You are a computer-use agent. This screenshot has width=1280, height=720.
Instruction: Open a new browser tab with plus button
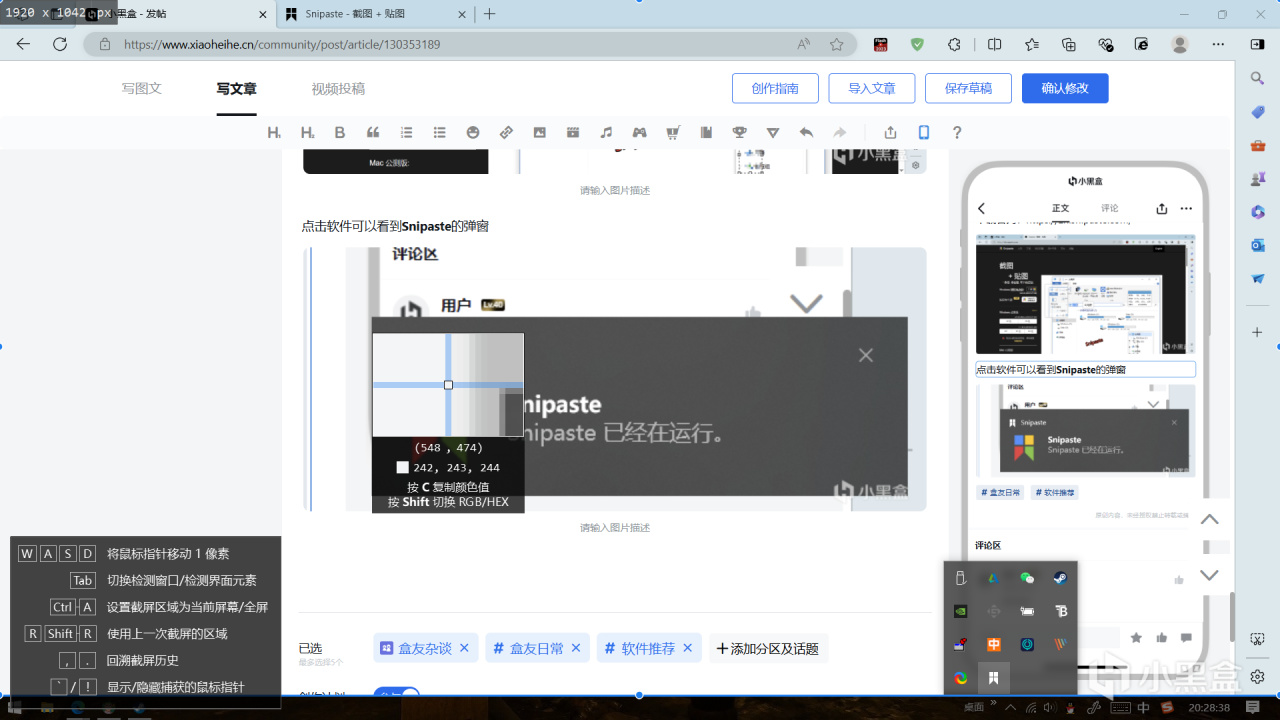pyautogui.click(x=489, y=14)
